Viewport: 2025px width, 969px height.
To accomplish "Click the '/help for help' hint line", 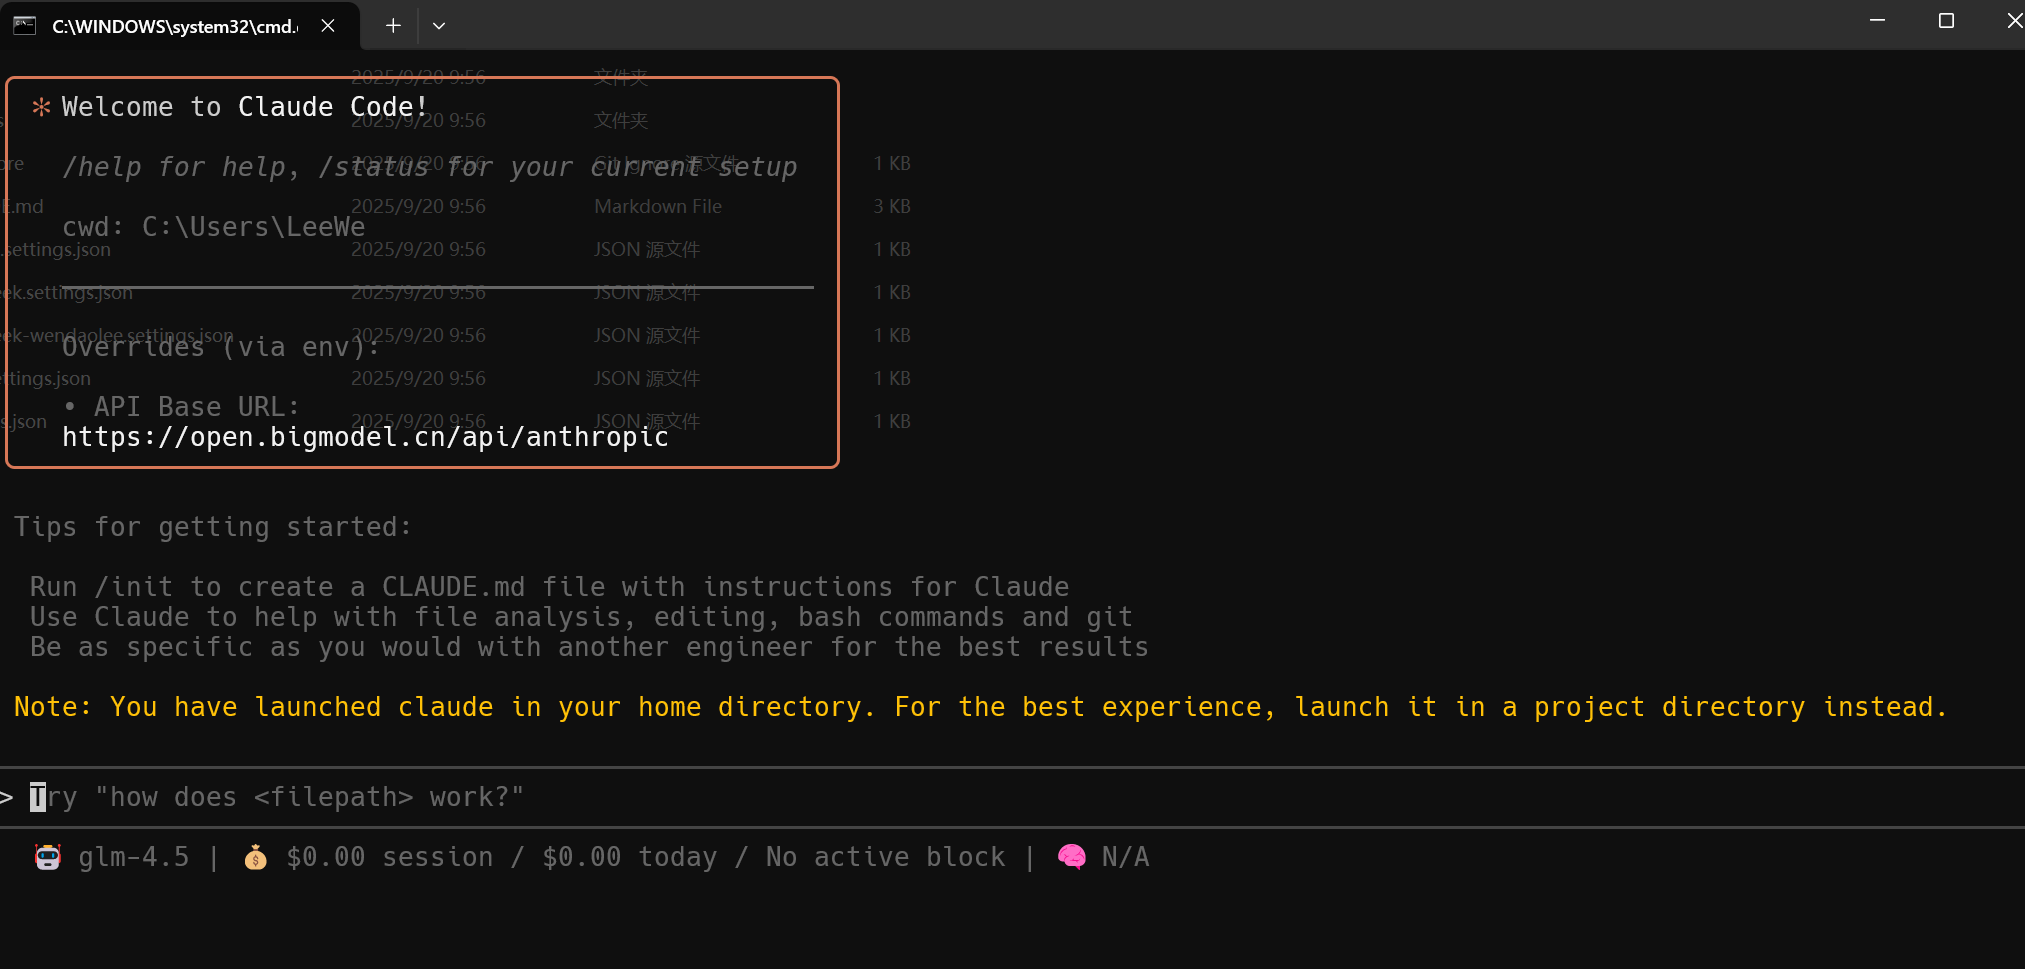I will [430, 167].
